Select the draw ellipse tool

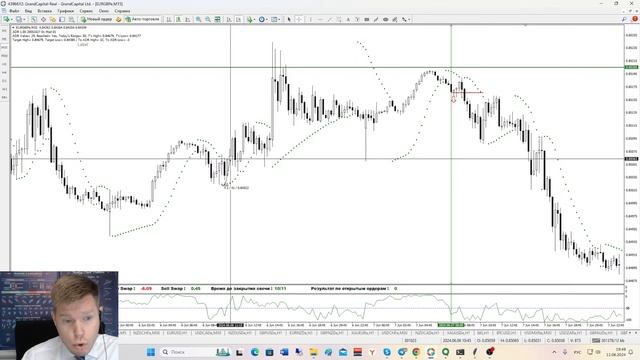pos(385,19)
